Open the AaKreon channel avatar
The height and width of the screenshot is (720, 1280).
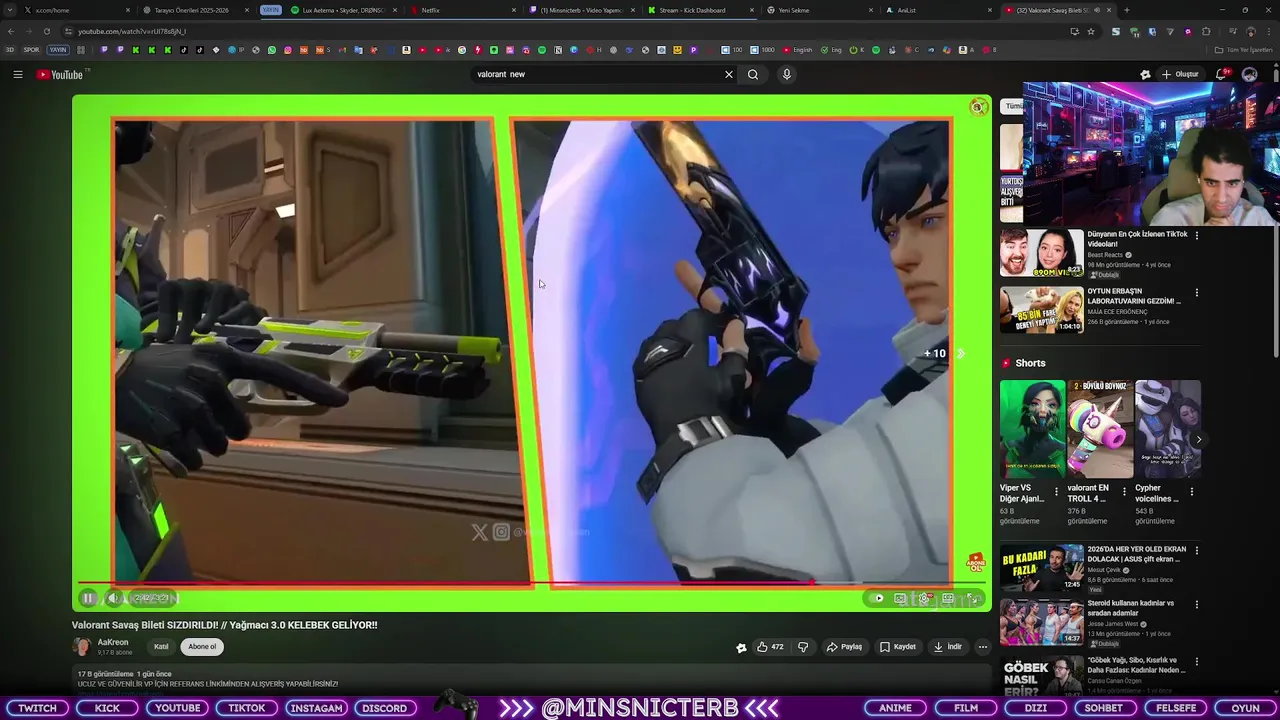82,647
